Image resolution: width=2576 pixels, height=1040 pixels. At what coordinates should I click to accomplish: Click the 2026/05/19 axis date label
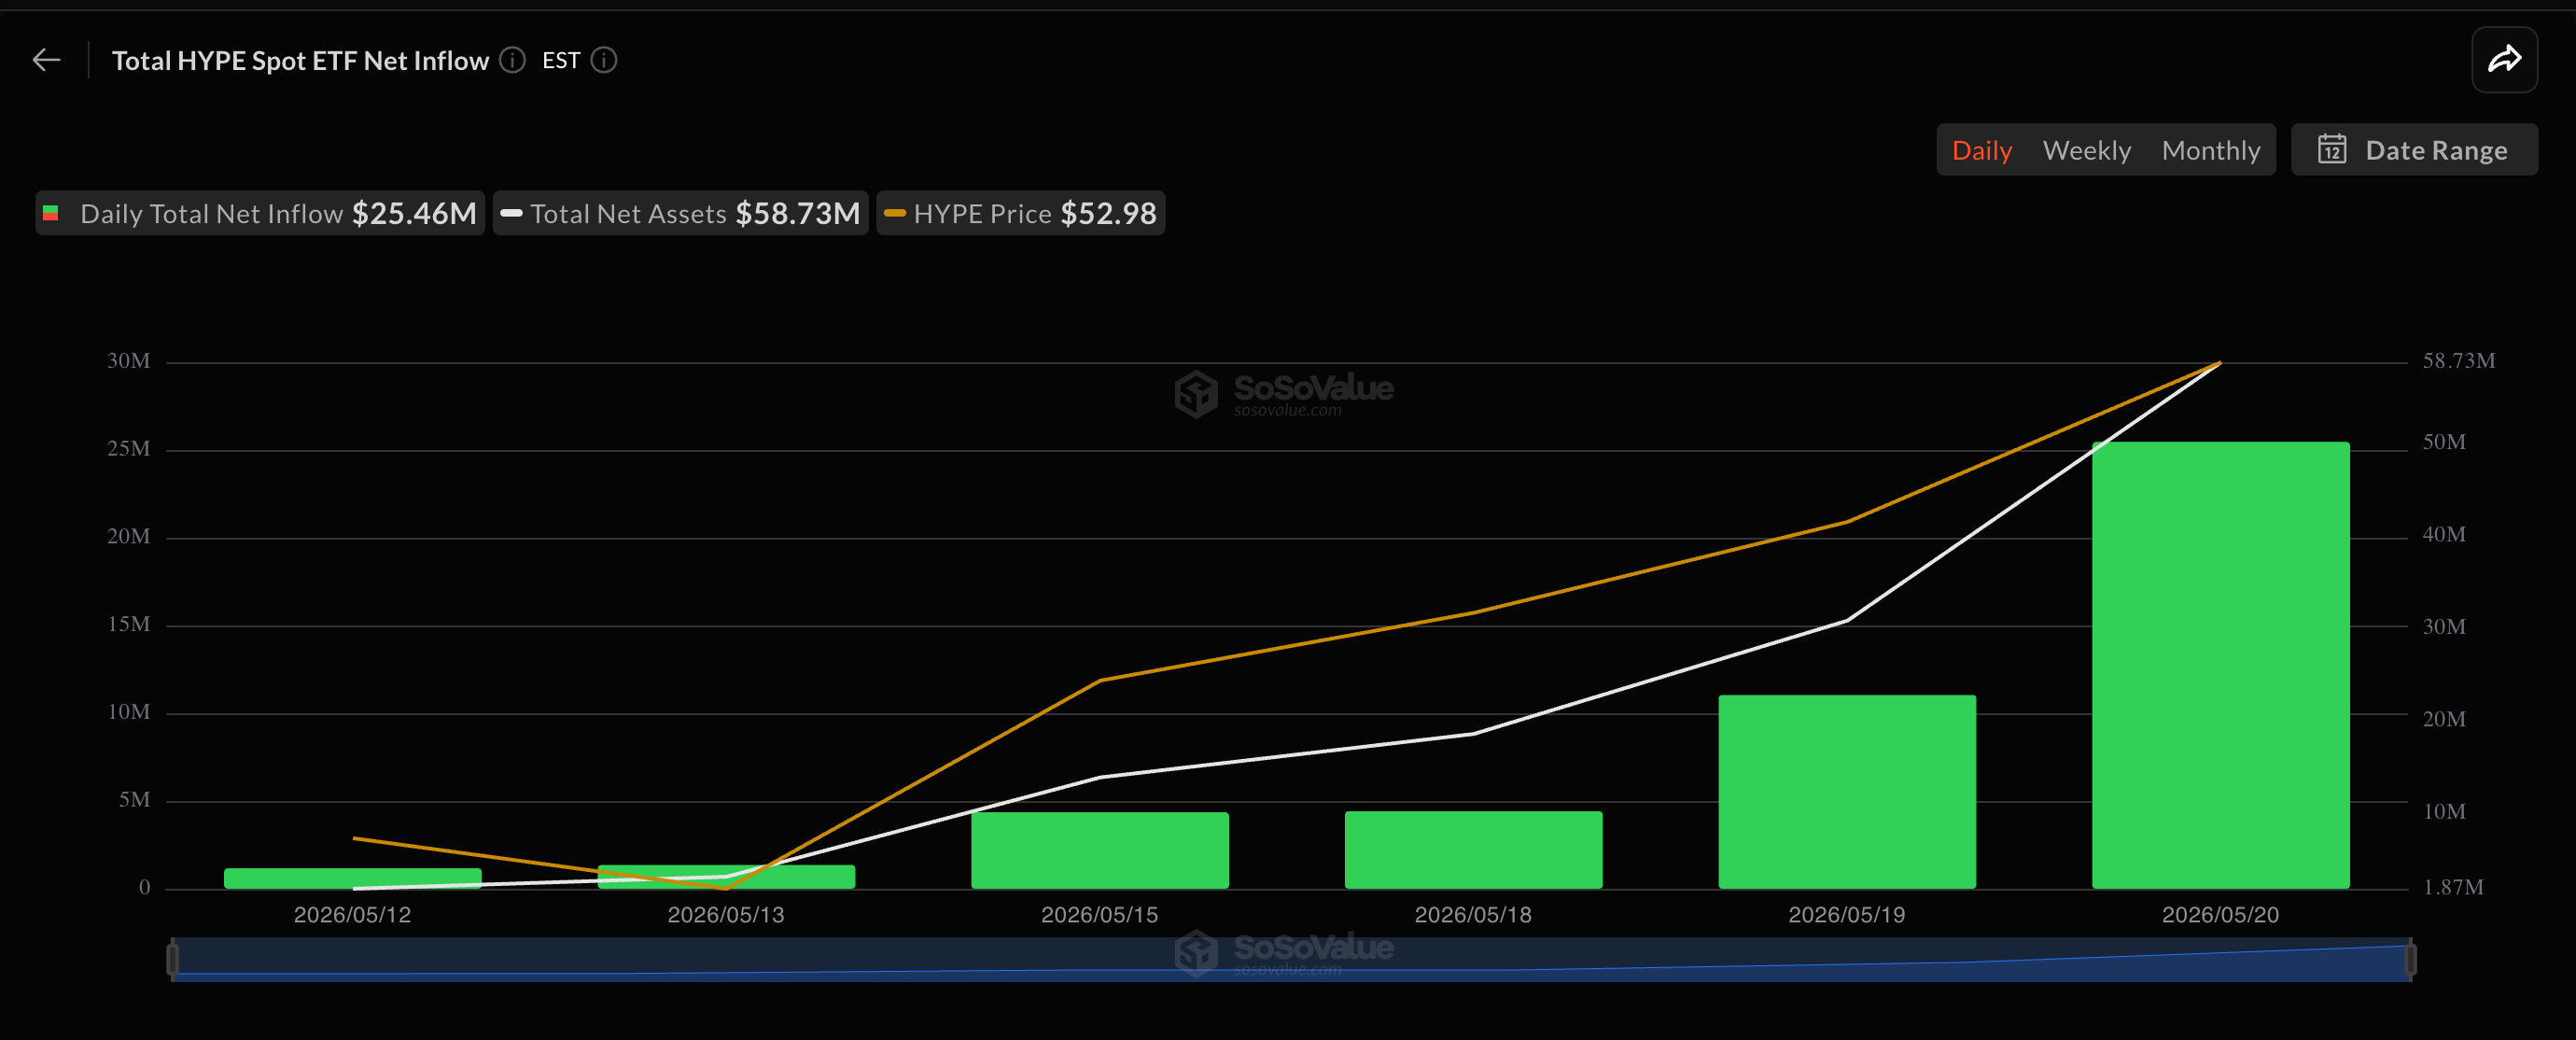[x=1846, y=915]
